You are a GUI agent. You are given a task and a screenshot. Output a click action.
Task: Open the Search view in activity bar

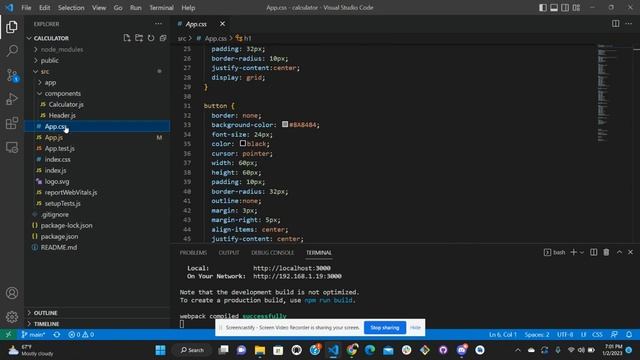[12, 51]
